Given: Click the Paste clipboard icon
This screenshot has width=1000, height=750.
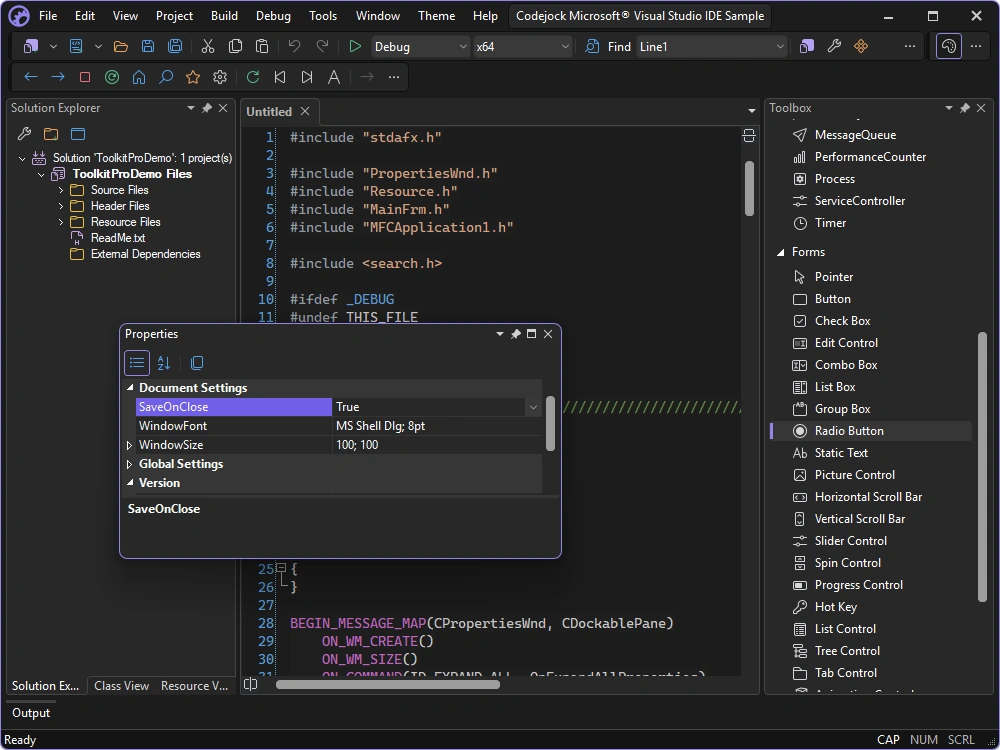Looking at the screenshot, I should click(261, 47).
